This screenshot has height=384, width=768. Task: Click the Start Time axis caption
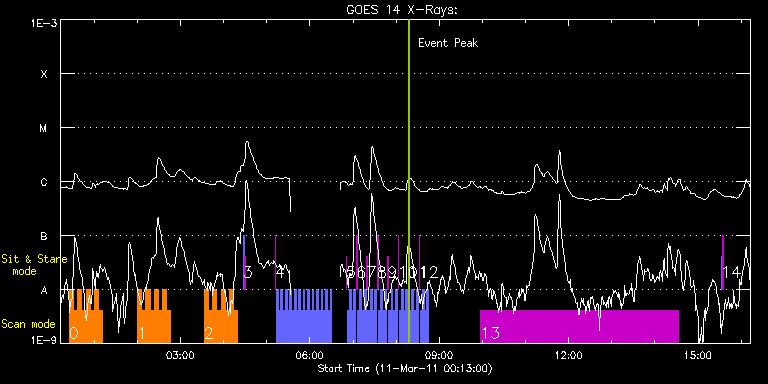(x=405, y=368)
